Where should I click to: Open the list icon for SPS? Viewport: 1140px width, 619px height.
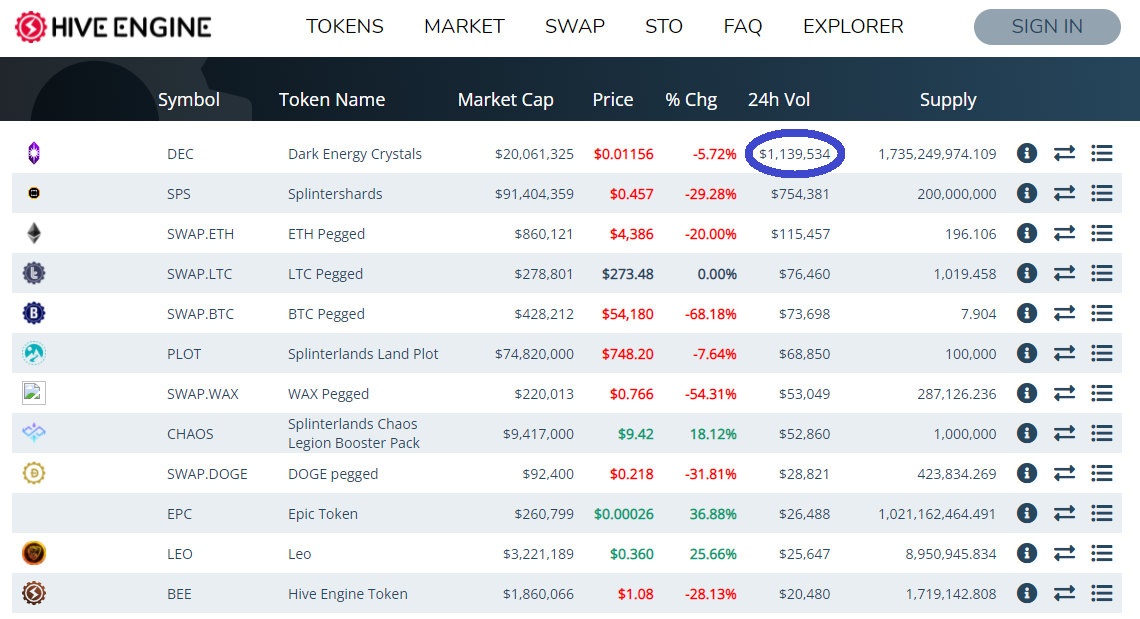(x=1101, y=193)
